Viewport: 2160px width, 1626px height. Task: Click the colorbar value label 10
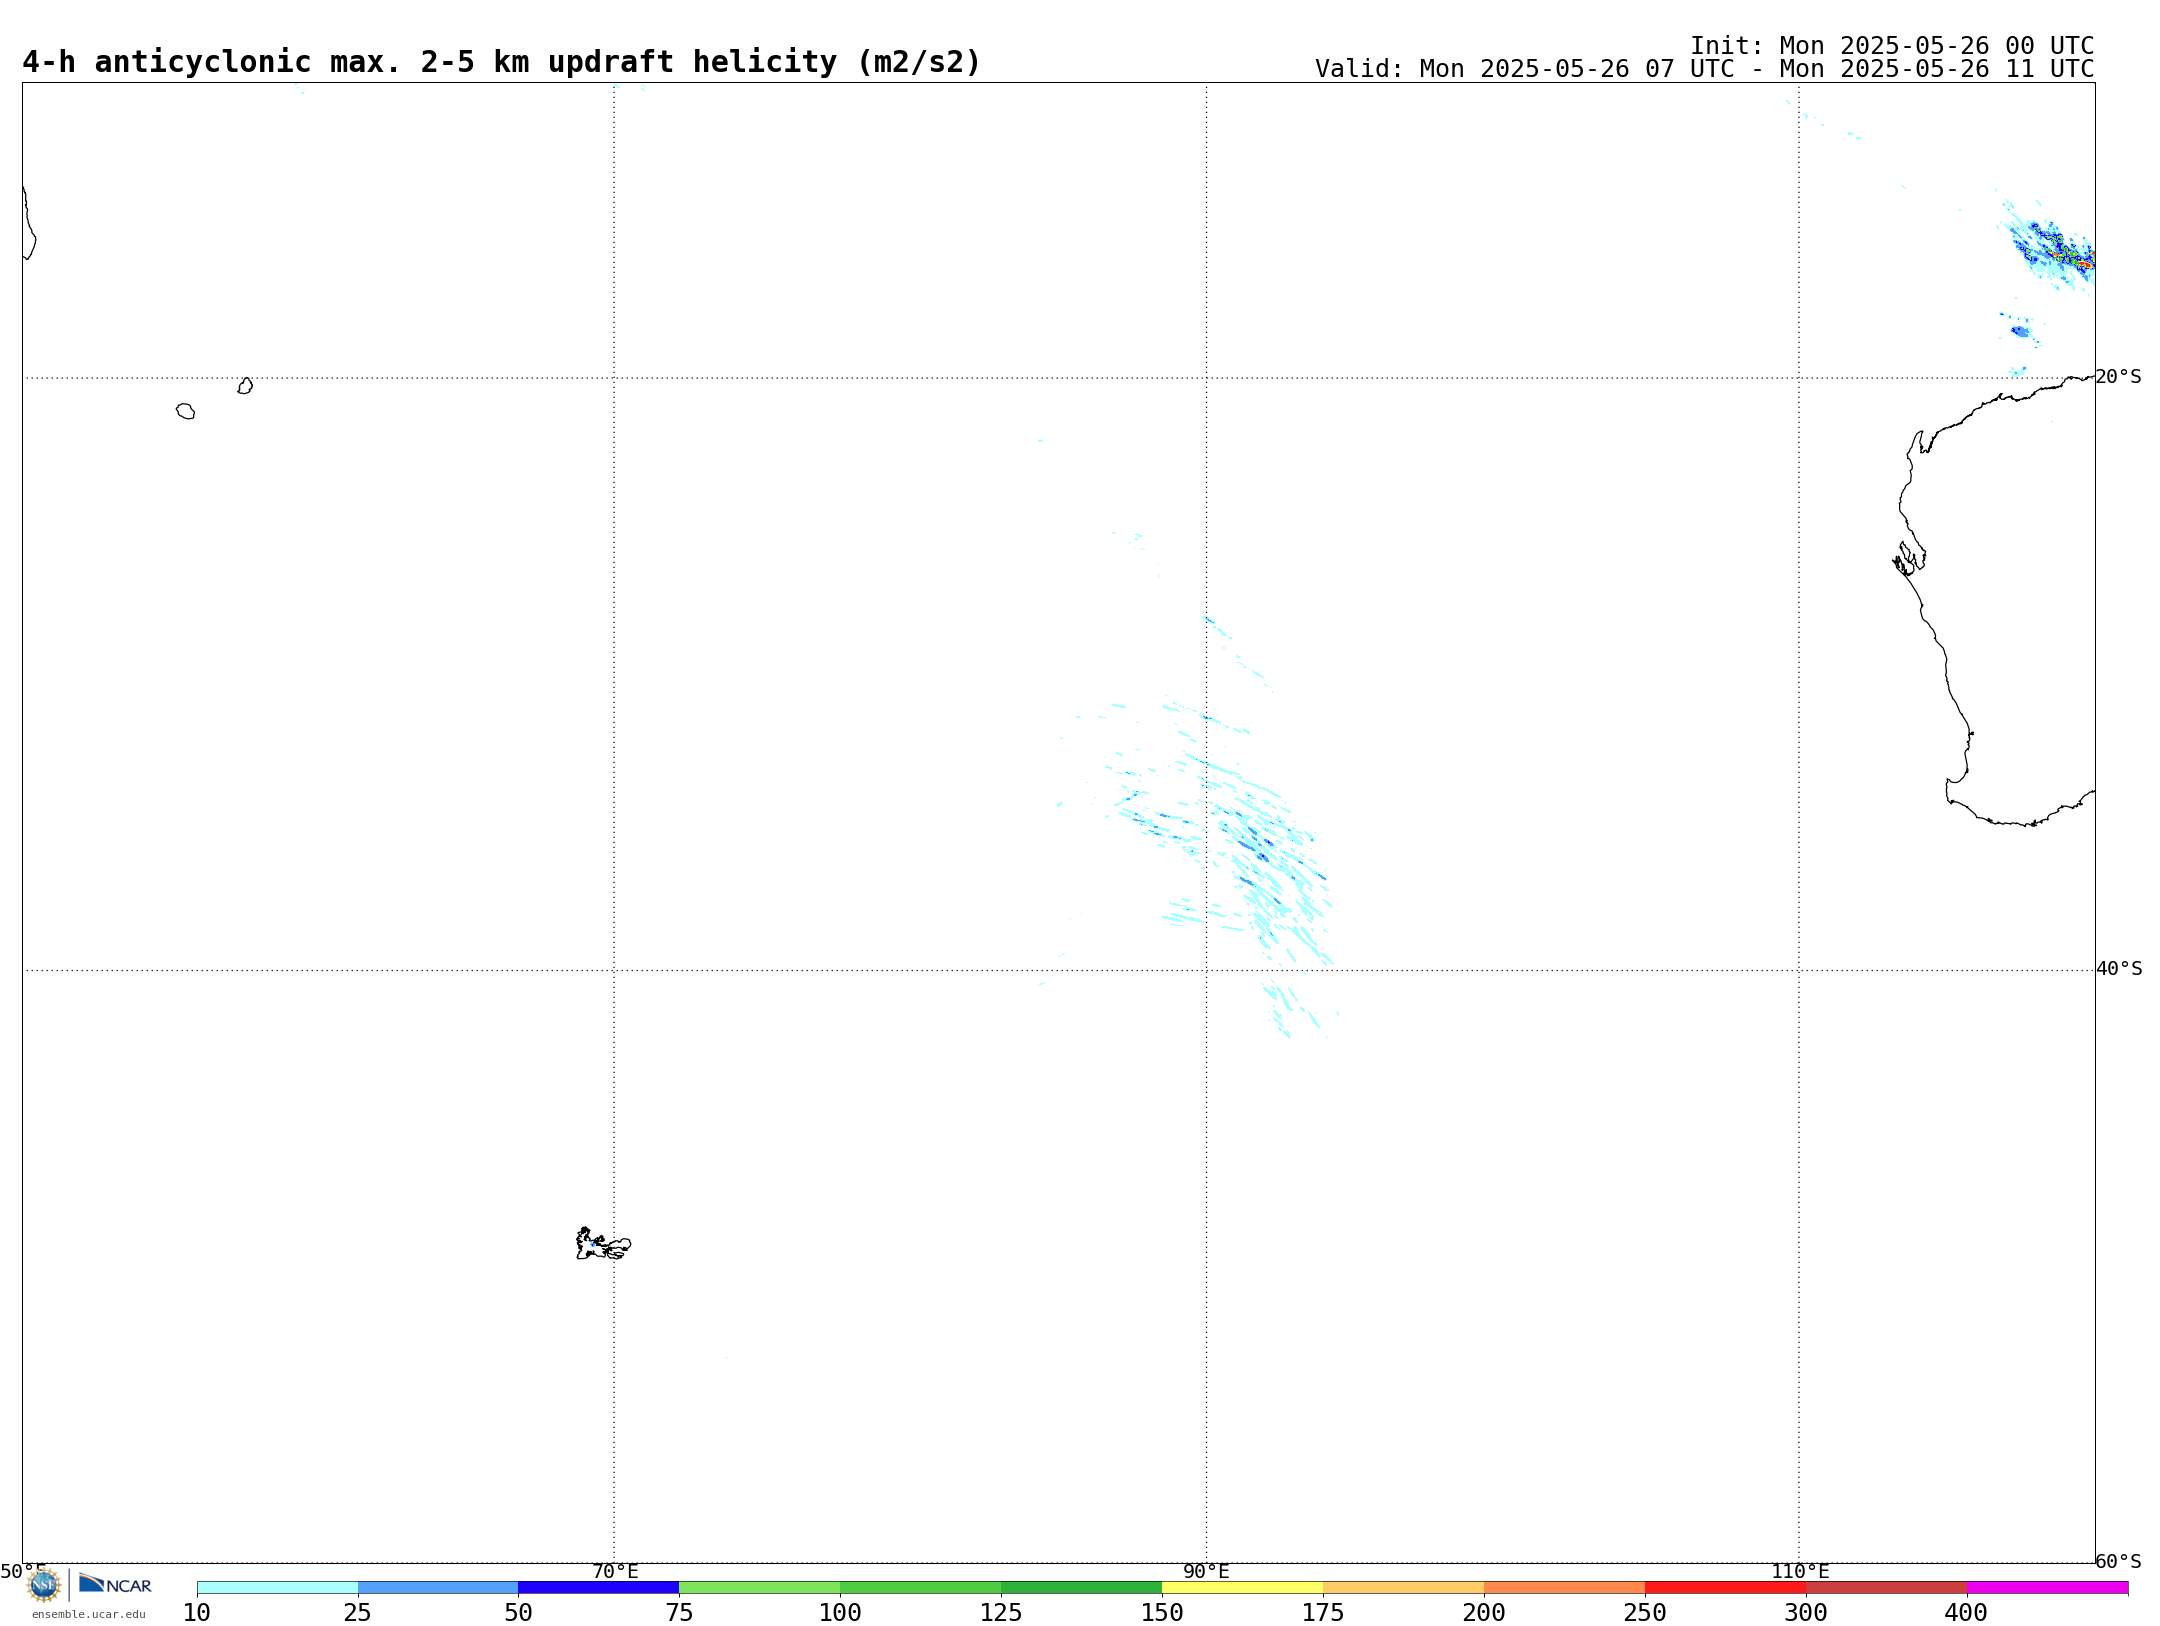coord(197,1612)
